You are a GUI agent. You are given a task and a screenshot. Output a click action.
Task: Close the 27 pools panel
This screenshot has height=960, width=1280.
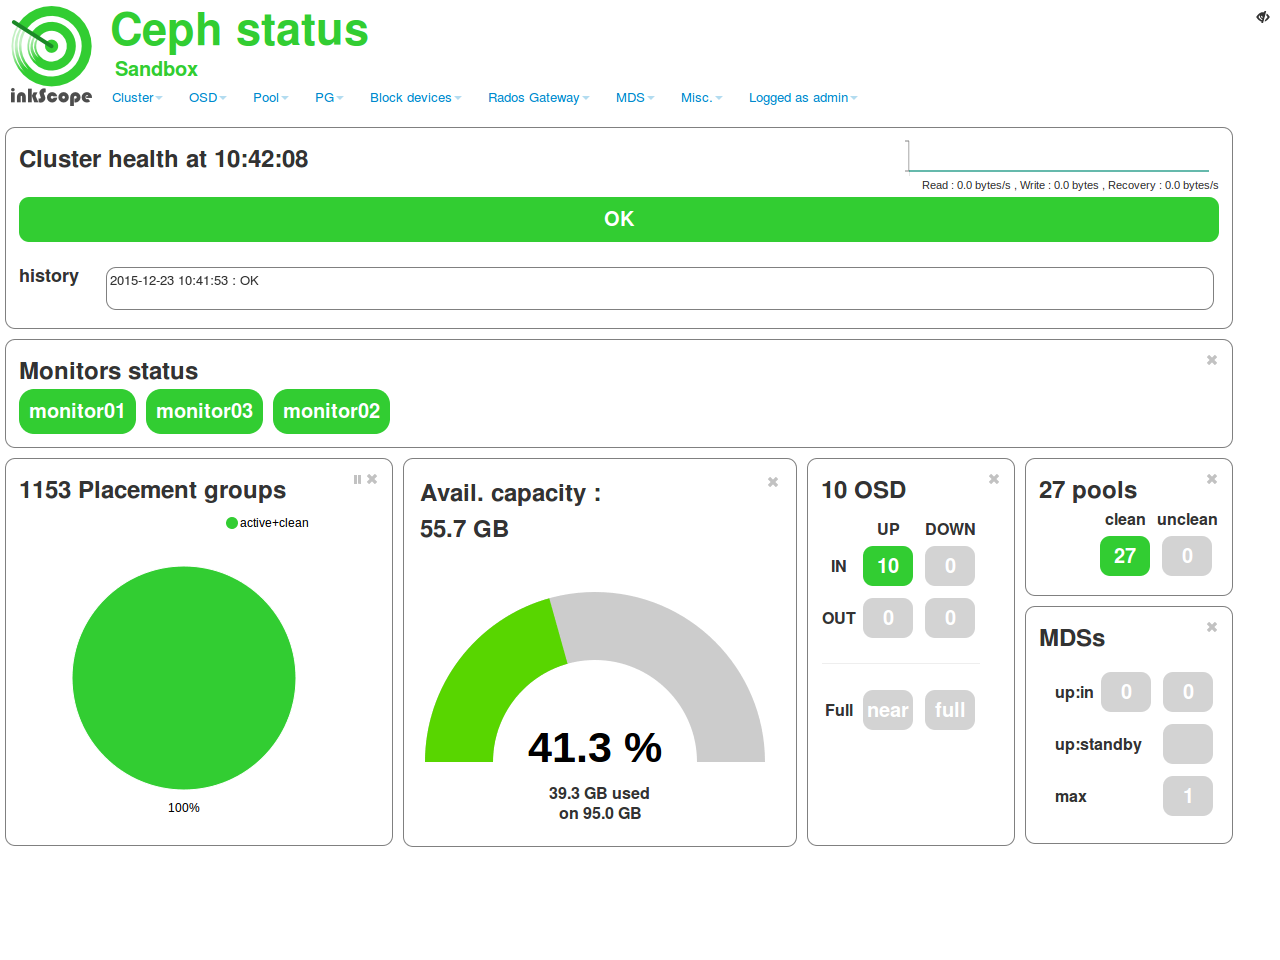pos(1212,479)
